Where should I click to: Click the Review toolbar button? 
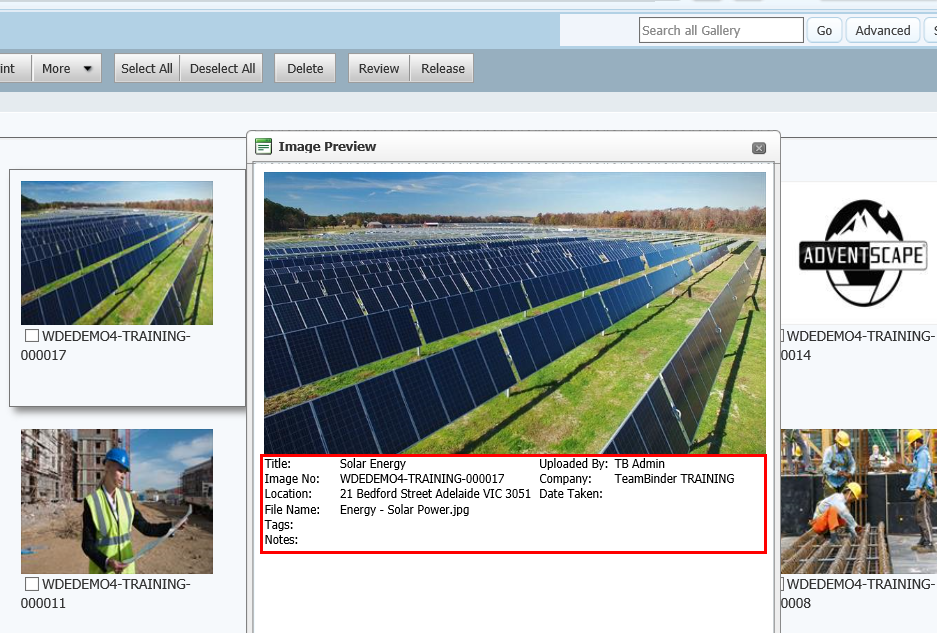coord(379,69)
